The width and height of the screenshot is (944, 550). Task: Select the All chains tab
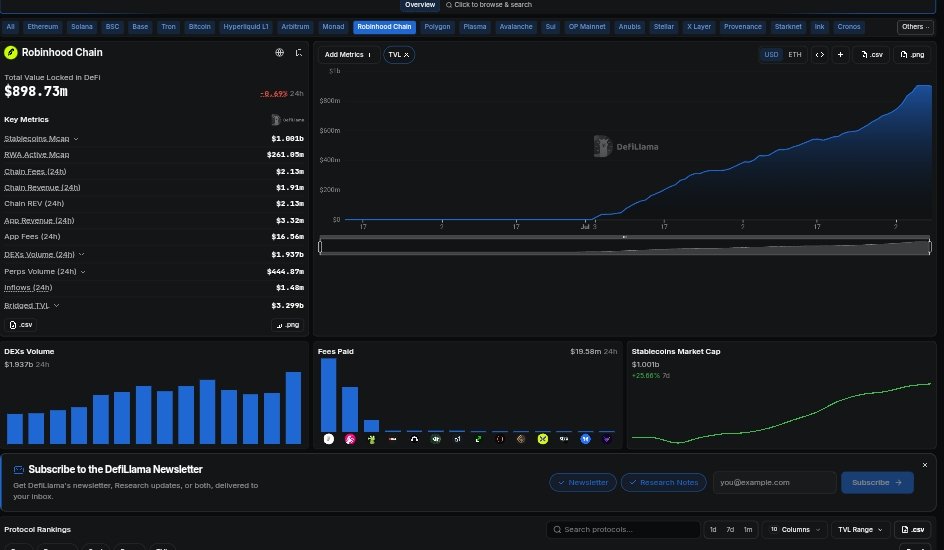(x=10, y=27)
